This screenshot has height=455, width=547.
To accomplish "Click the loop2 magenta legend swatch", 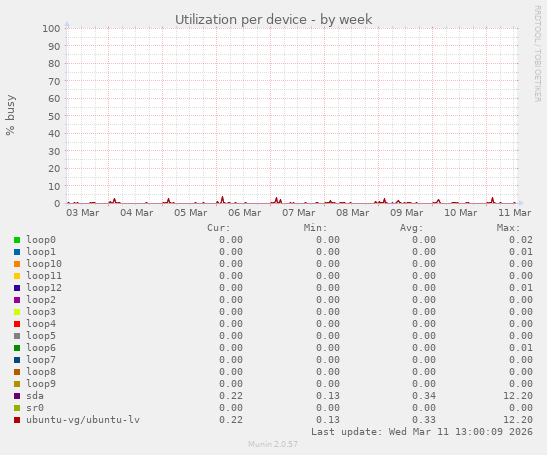I will (x=17, y=300).
